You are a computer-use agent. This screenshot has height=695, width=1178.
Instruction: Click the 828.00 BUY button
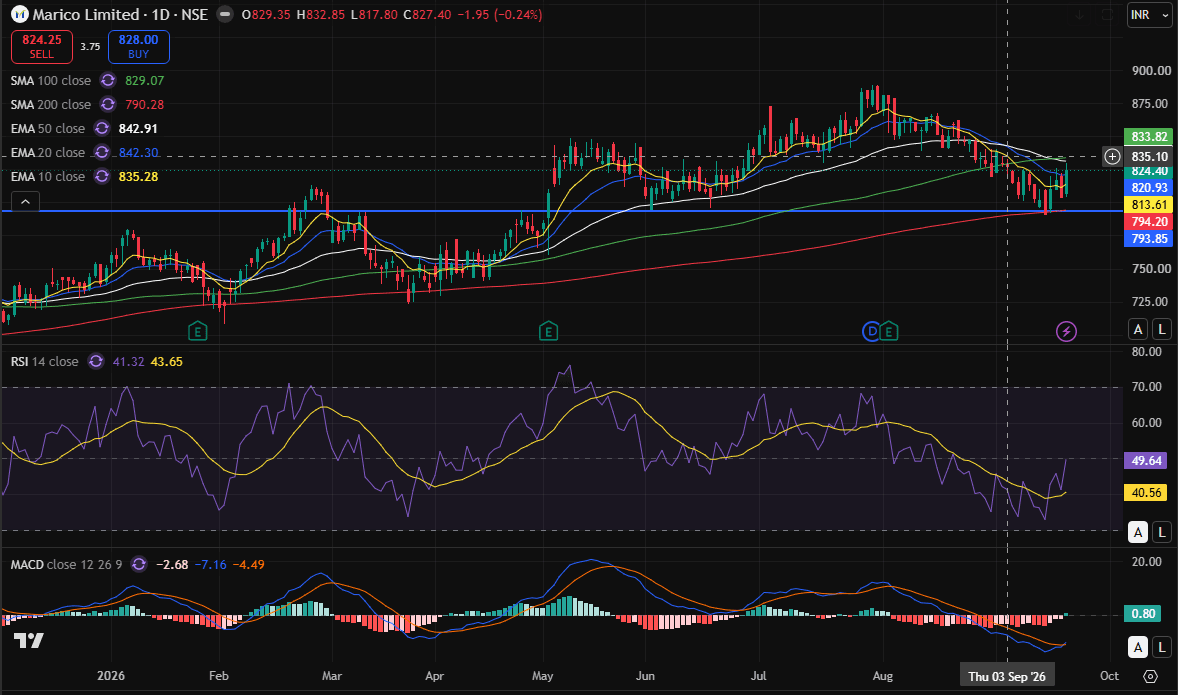pos(139,47)
